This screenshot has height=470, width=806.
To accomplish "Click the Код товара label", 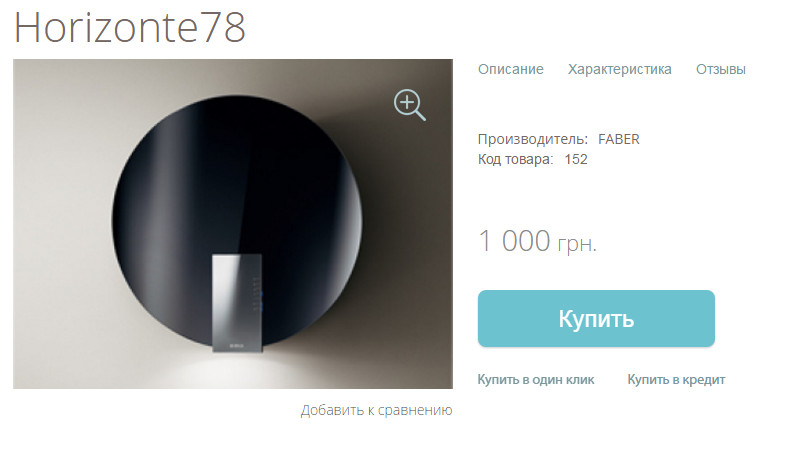I will coord(516,159).
